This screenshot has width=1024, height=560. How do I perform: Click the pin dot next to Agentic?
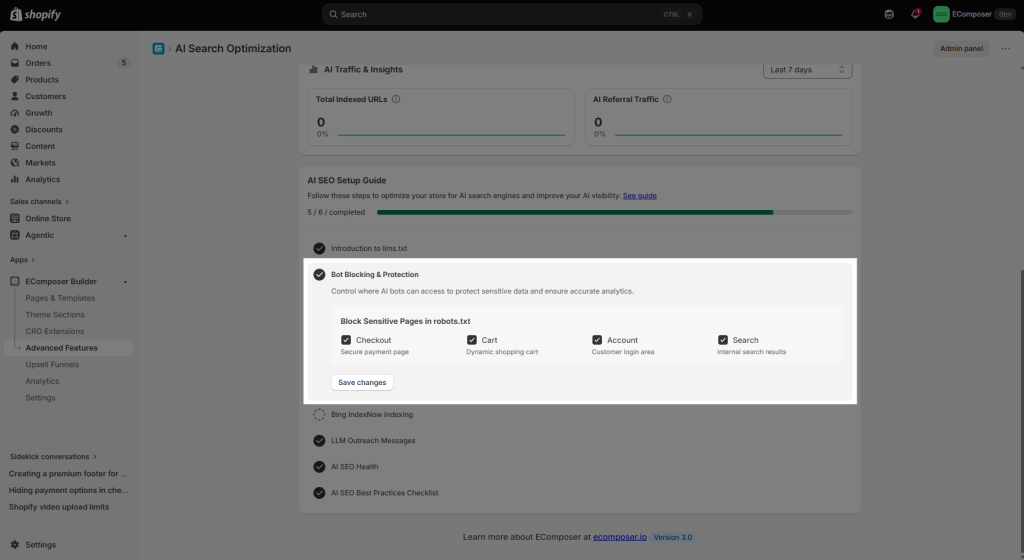click(125, 236)
